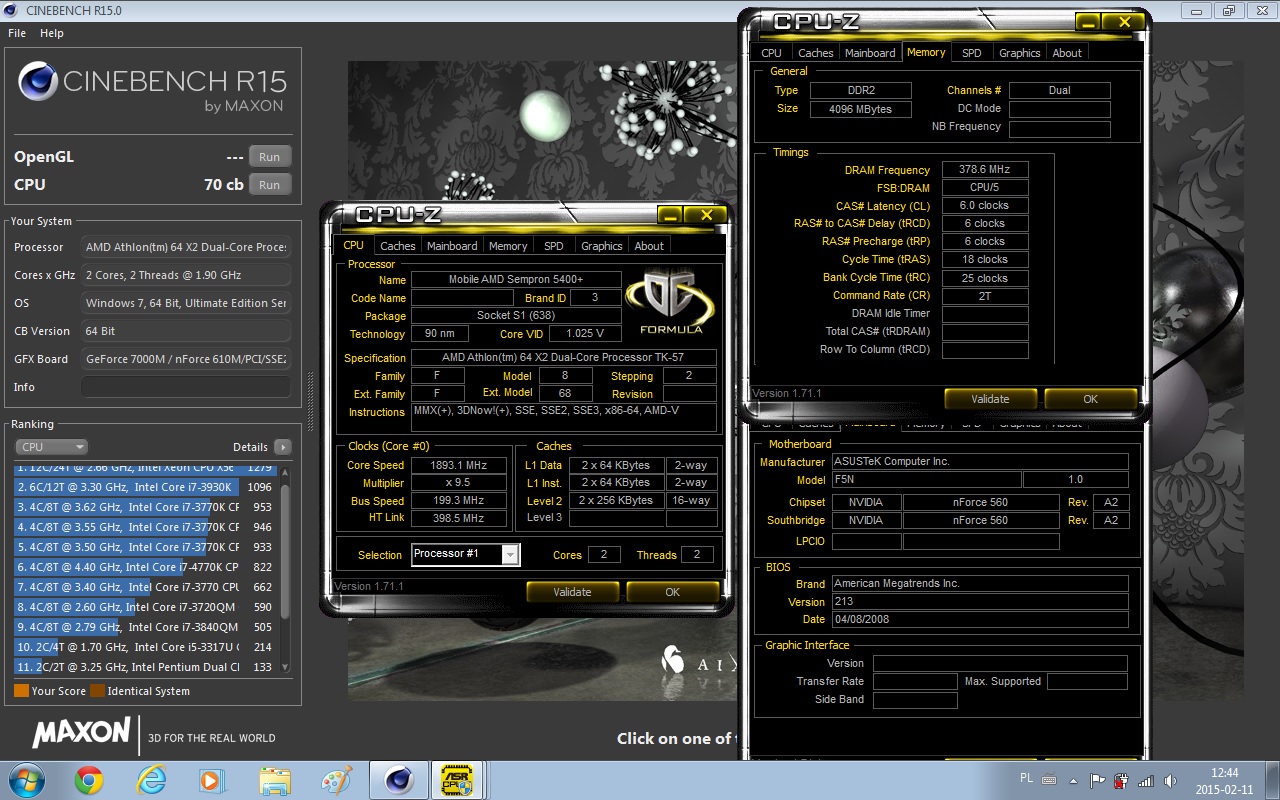Close the front CPU-Z CPU window
The width and height of the screenshot is (1280, 800).
(x=706, y=214)
